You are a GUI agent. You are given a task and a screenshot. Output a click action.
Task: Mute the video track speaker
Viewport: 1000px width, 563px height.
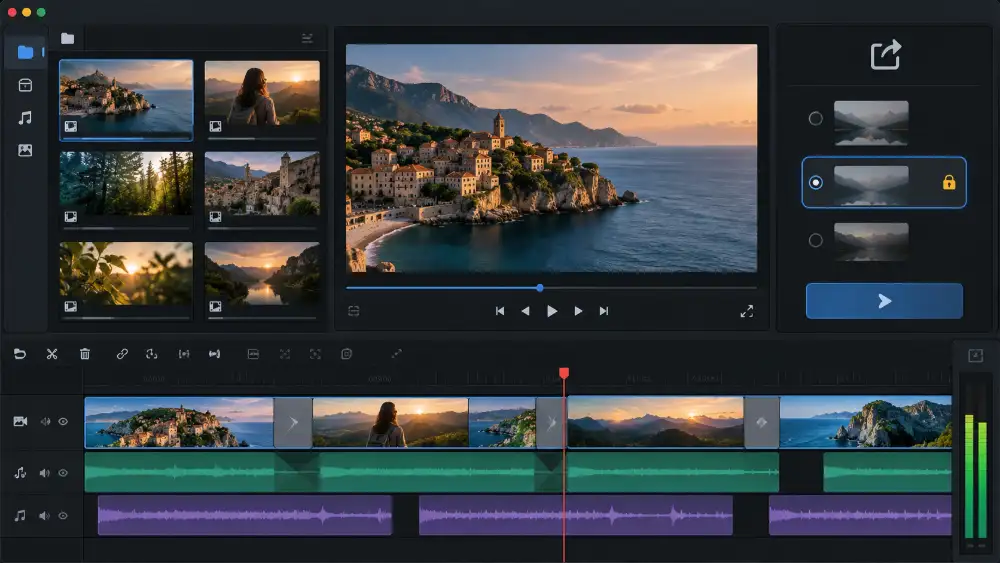tap(45, 421)
